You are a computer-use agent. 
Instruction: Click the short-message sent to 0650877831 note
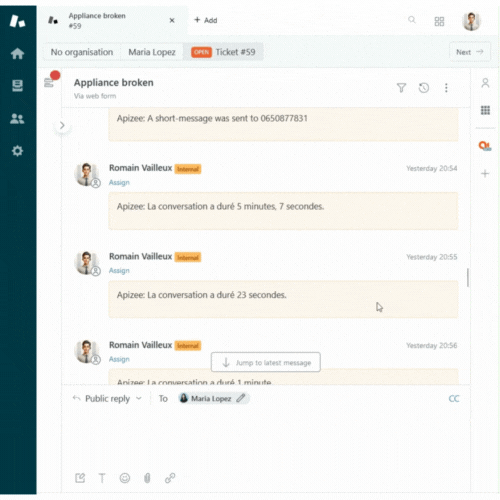(x=283, y=124)
